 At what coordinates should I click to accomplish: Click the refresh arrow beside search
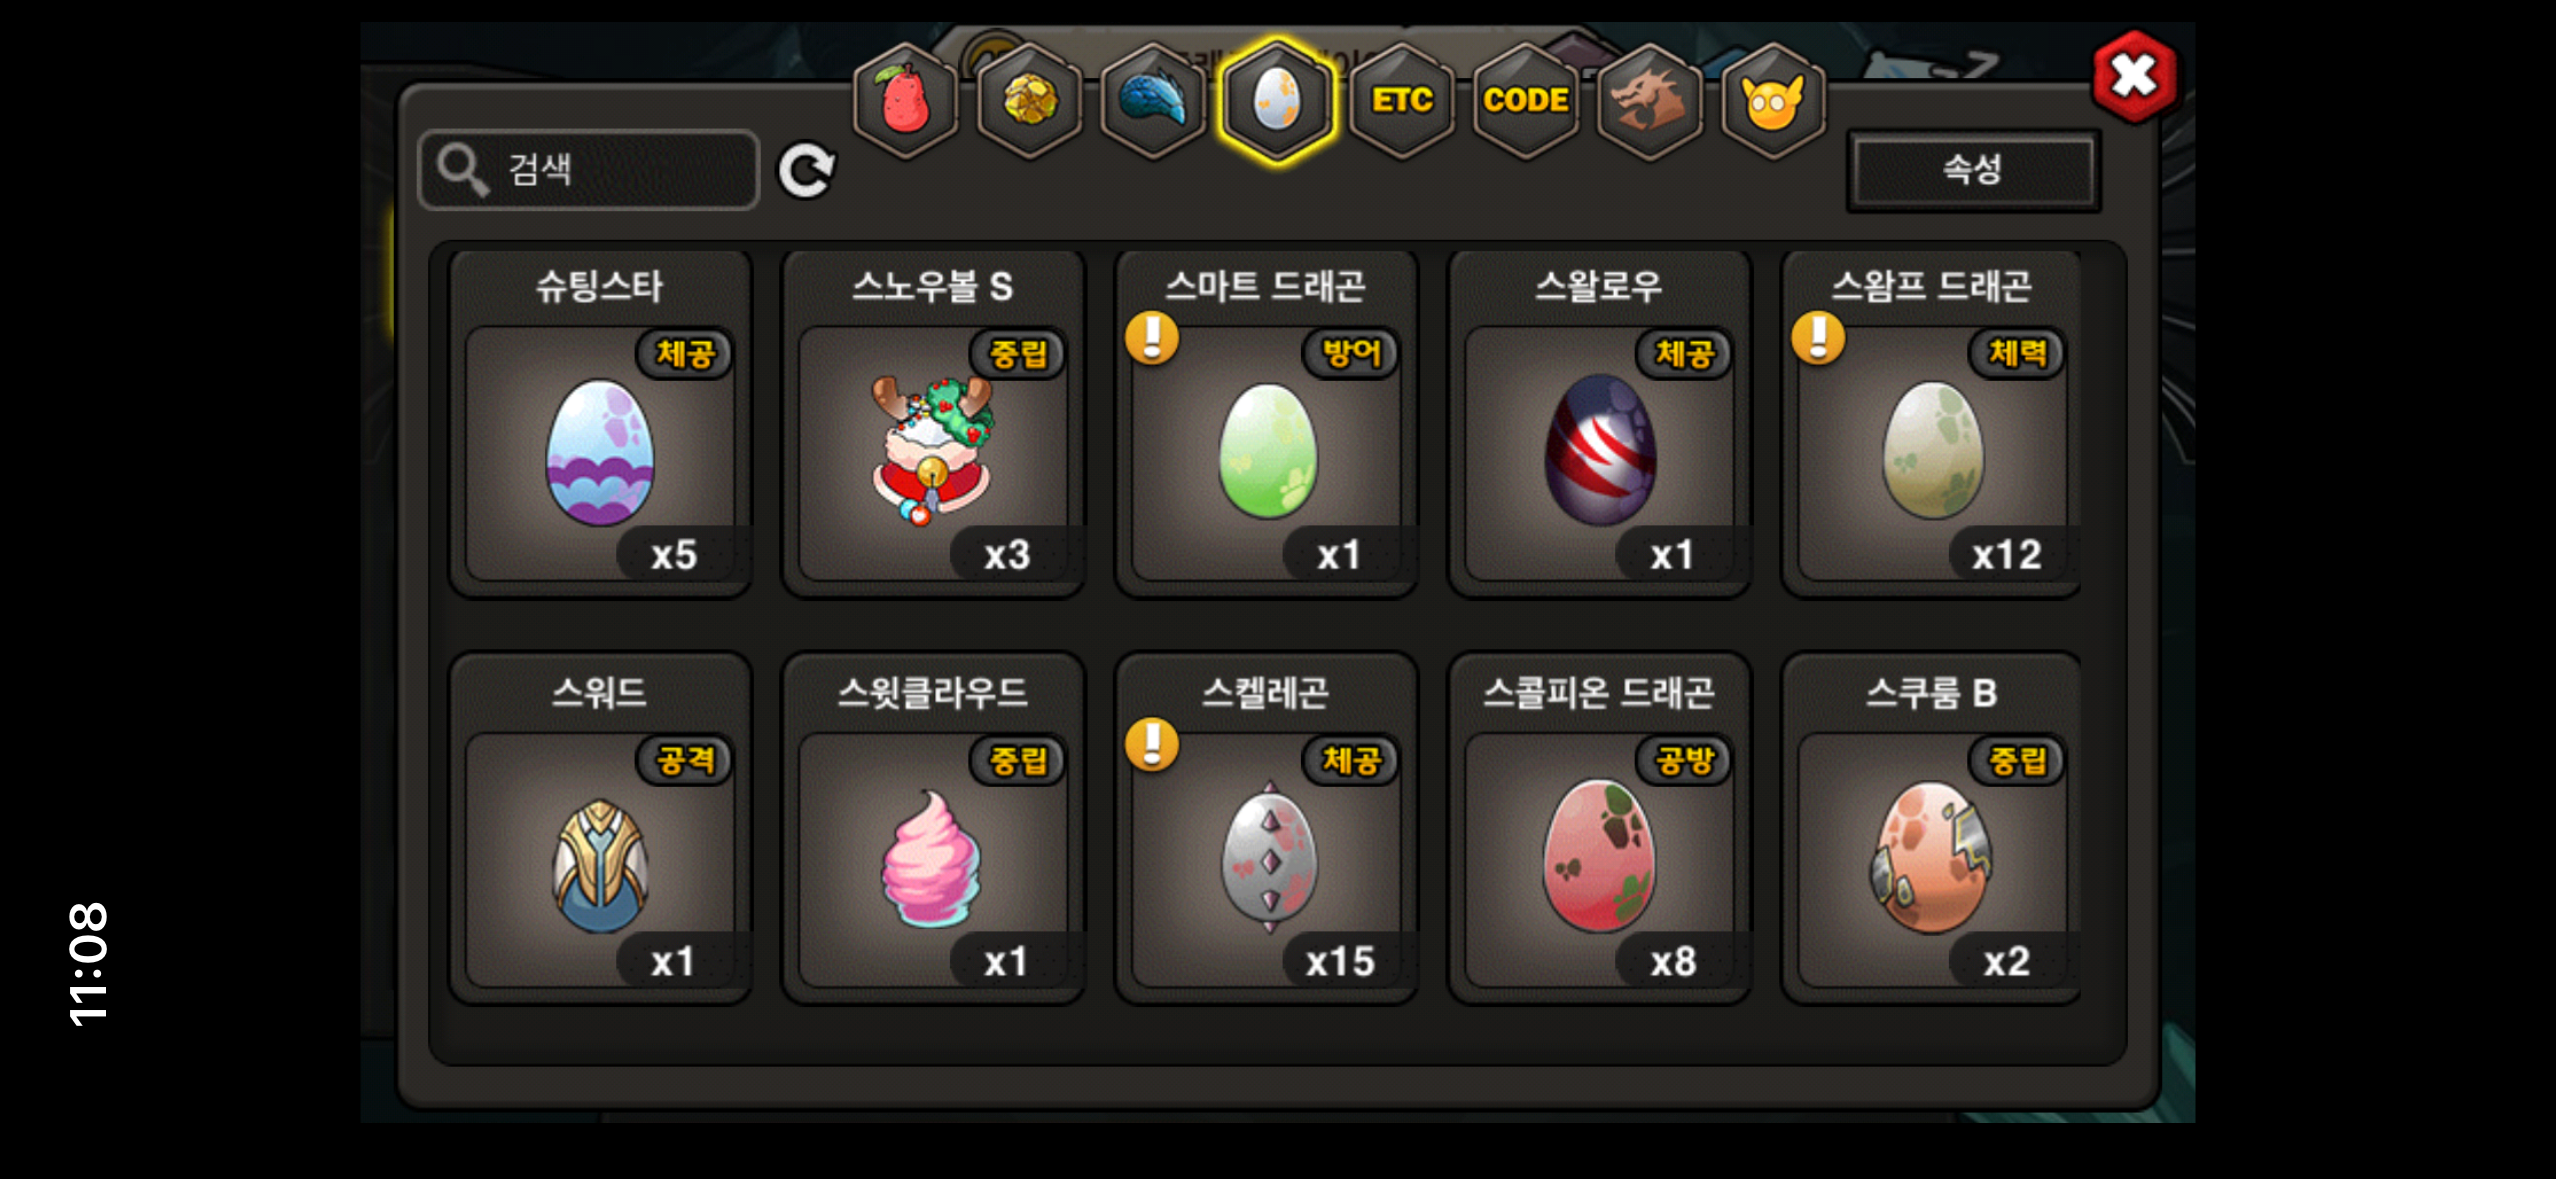[806, 170]
